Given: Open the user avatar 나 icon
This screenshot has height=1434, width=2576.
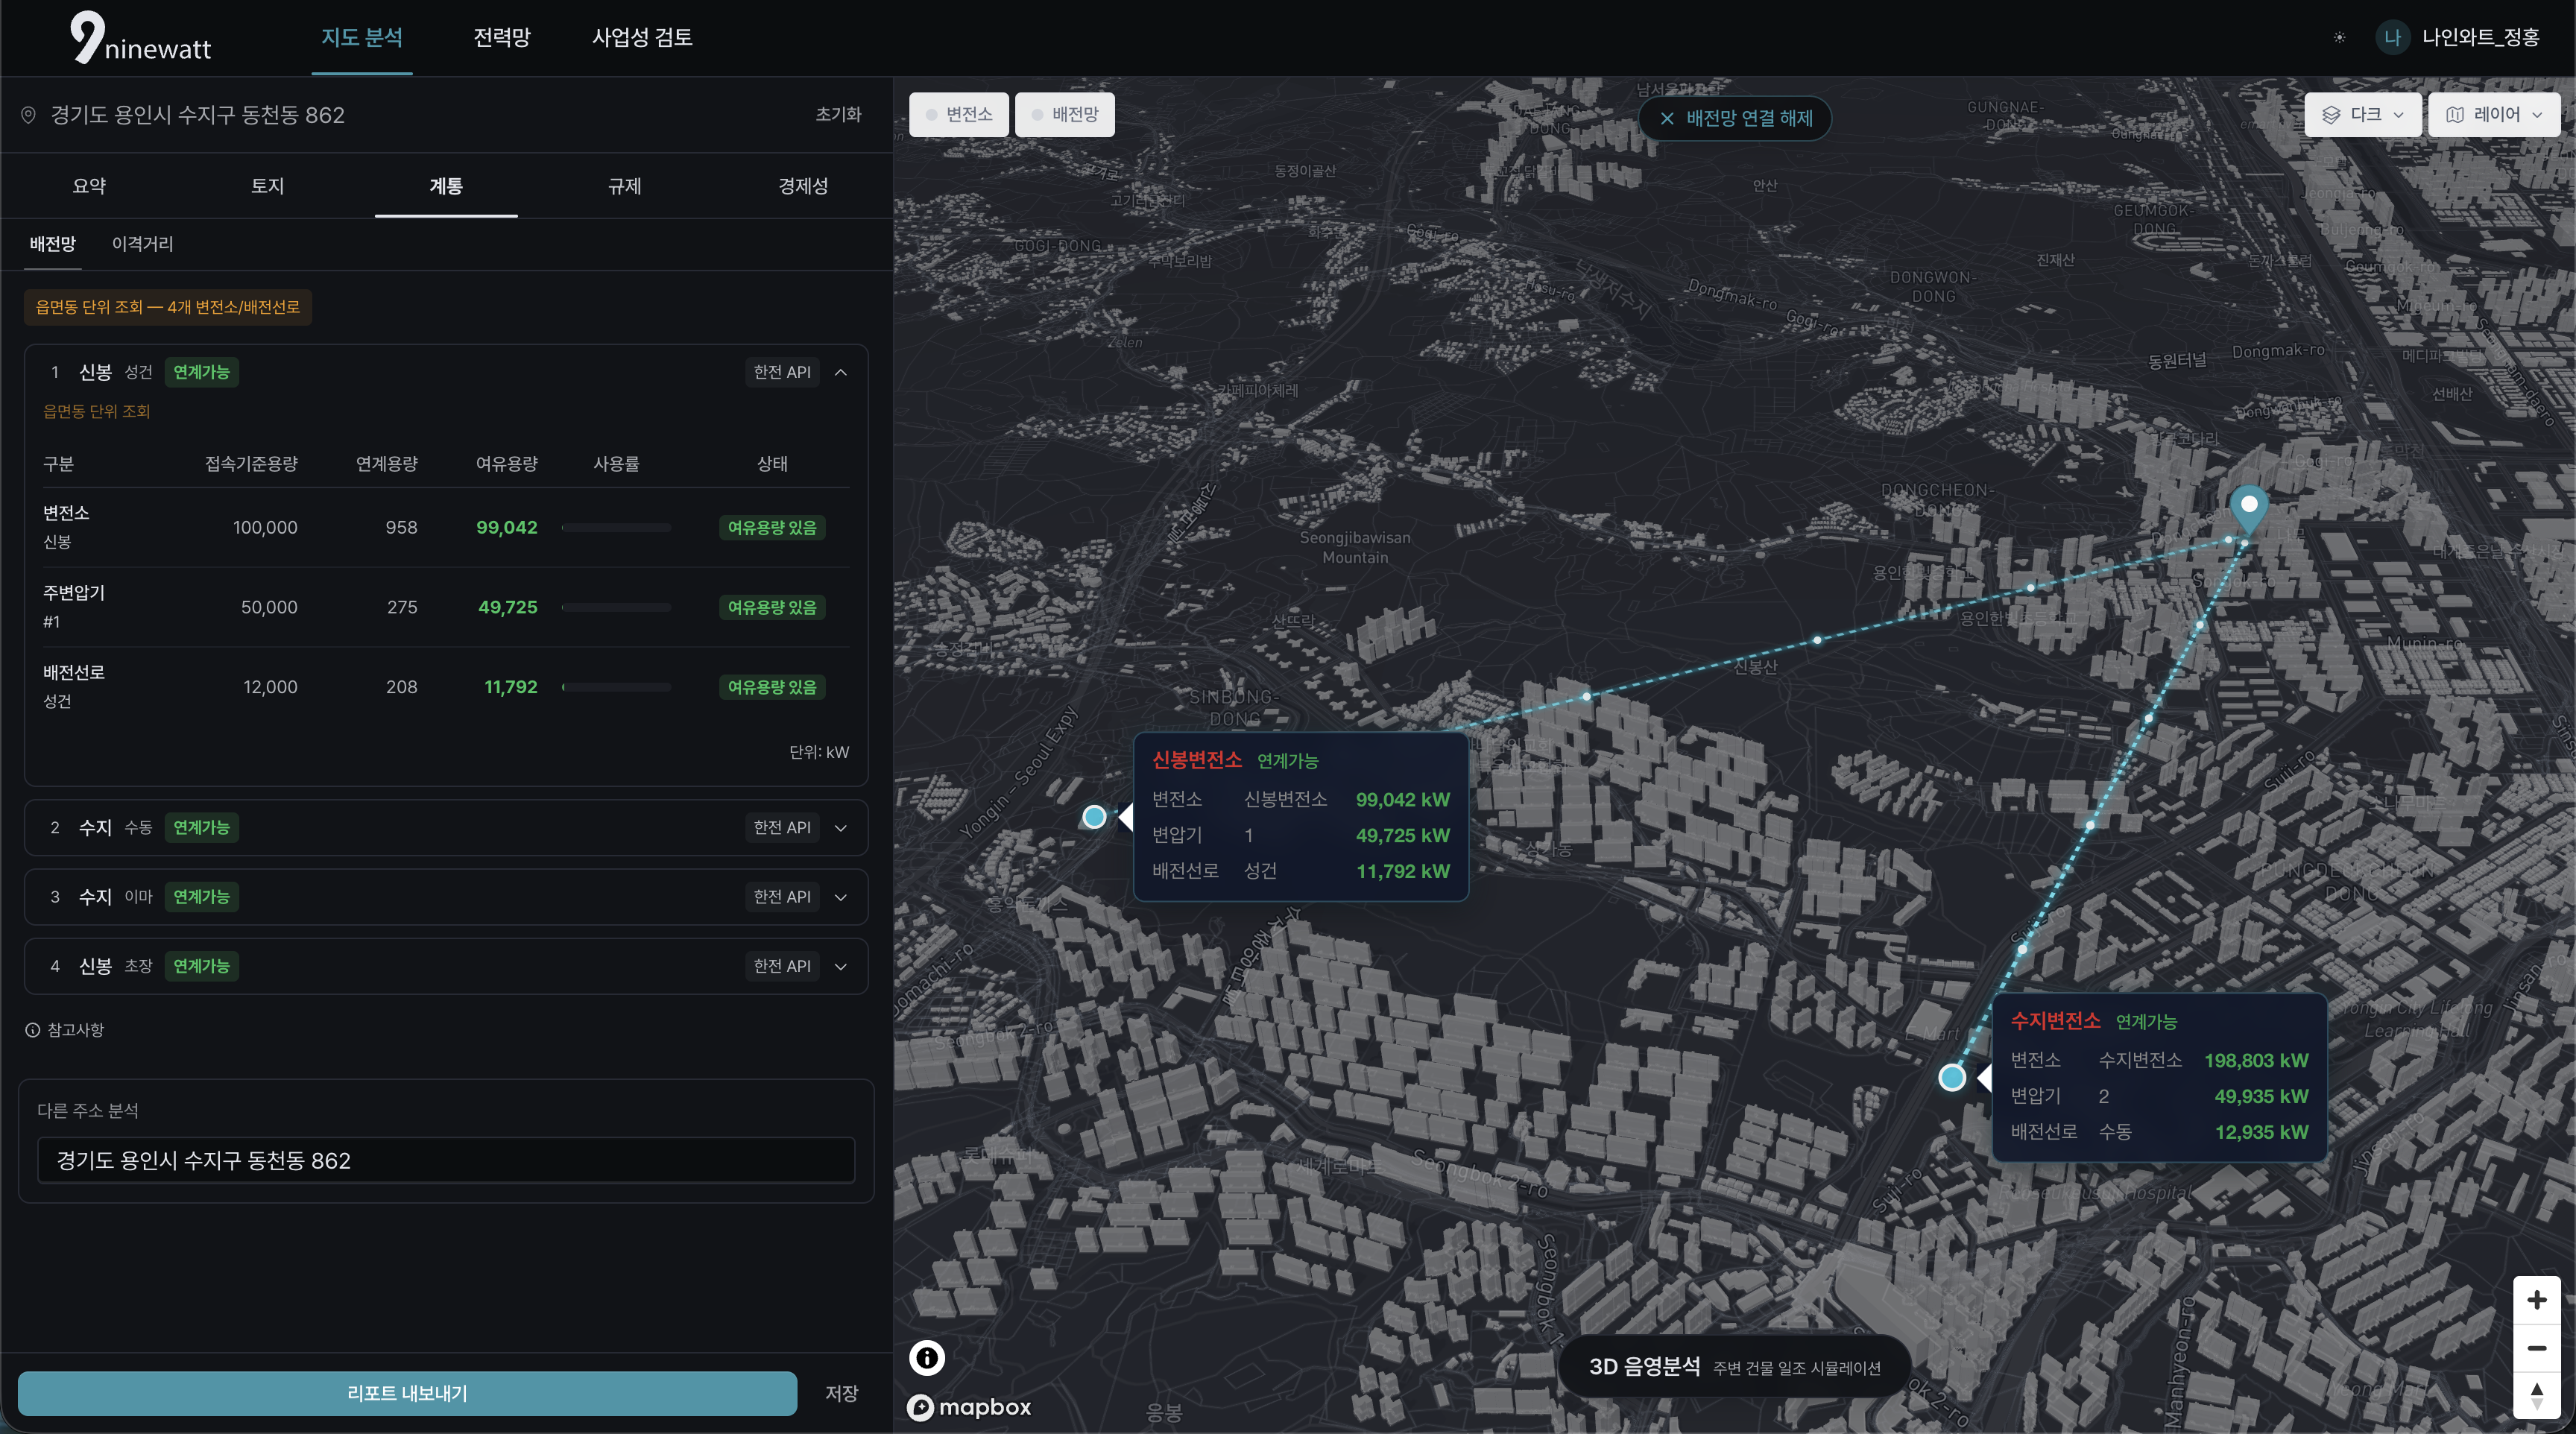Looking at the screenshot, I should pos(2392,38).
